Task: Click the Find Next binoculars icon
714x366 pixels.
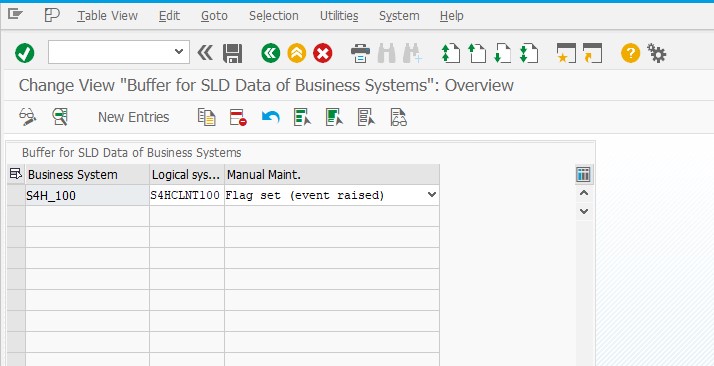Action: click(x=413, y=53)
